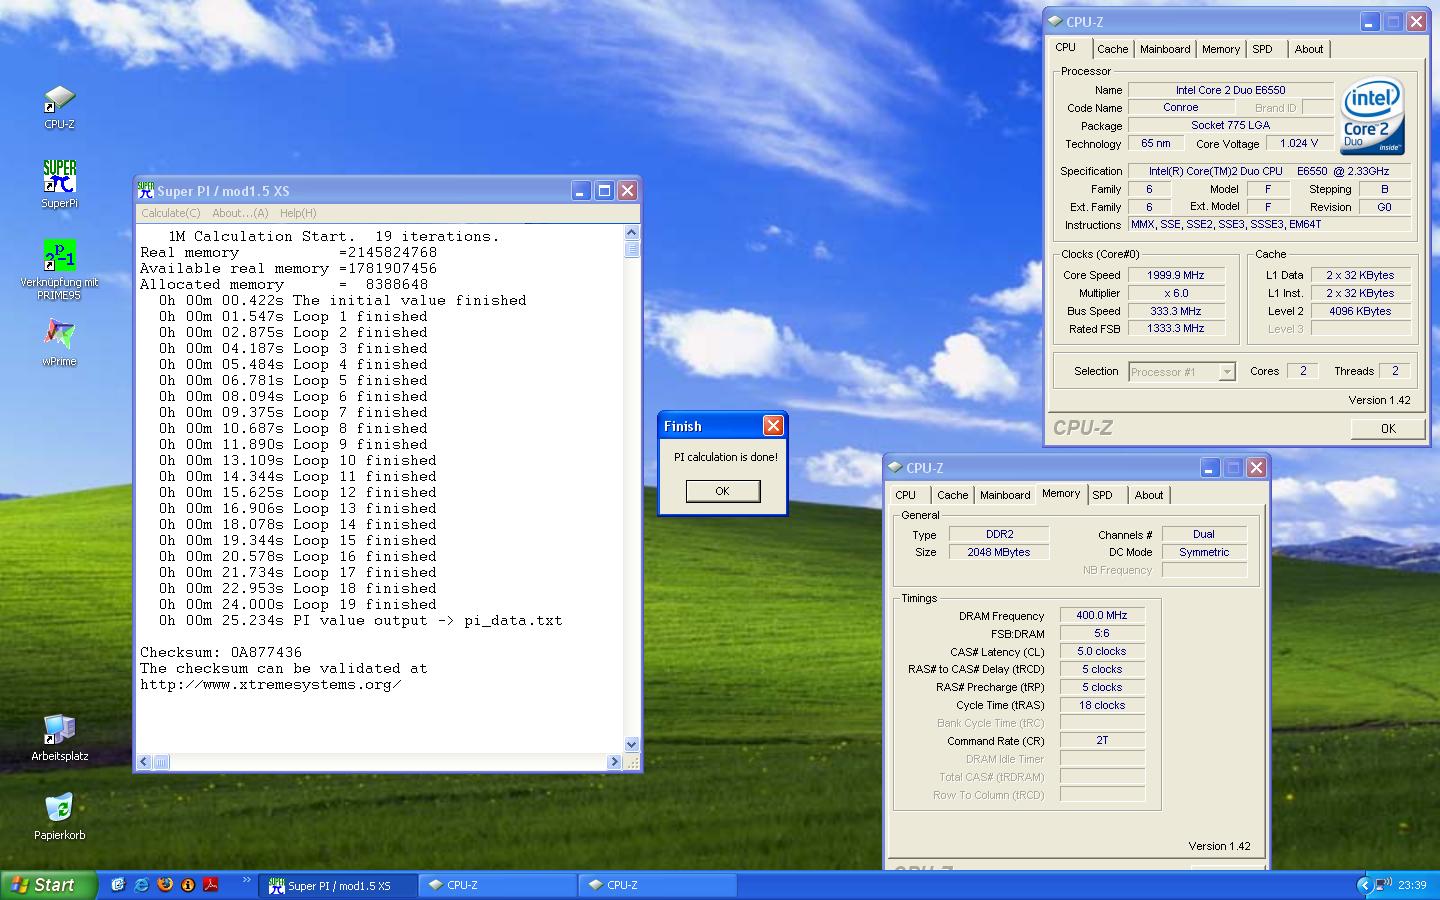Screen dimensions: 1440x900
Task: Click the first quick launch icon
Action: tap(118, 885)
